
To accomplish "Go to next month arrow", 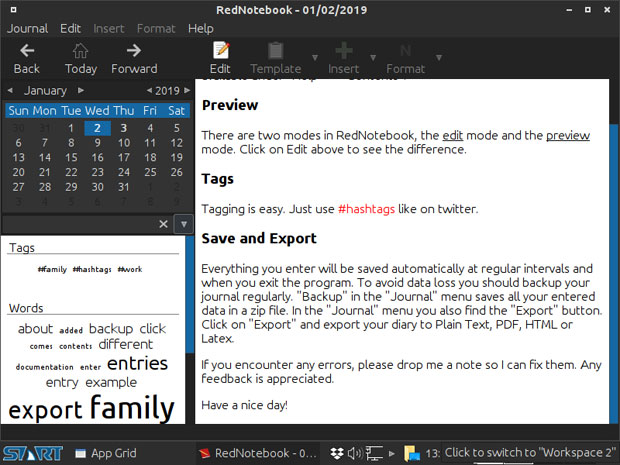I will click(x=81, y=91).
